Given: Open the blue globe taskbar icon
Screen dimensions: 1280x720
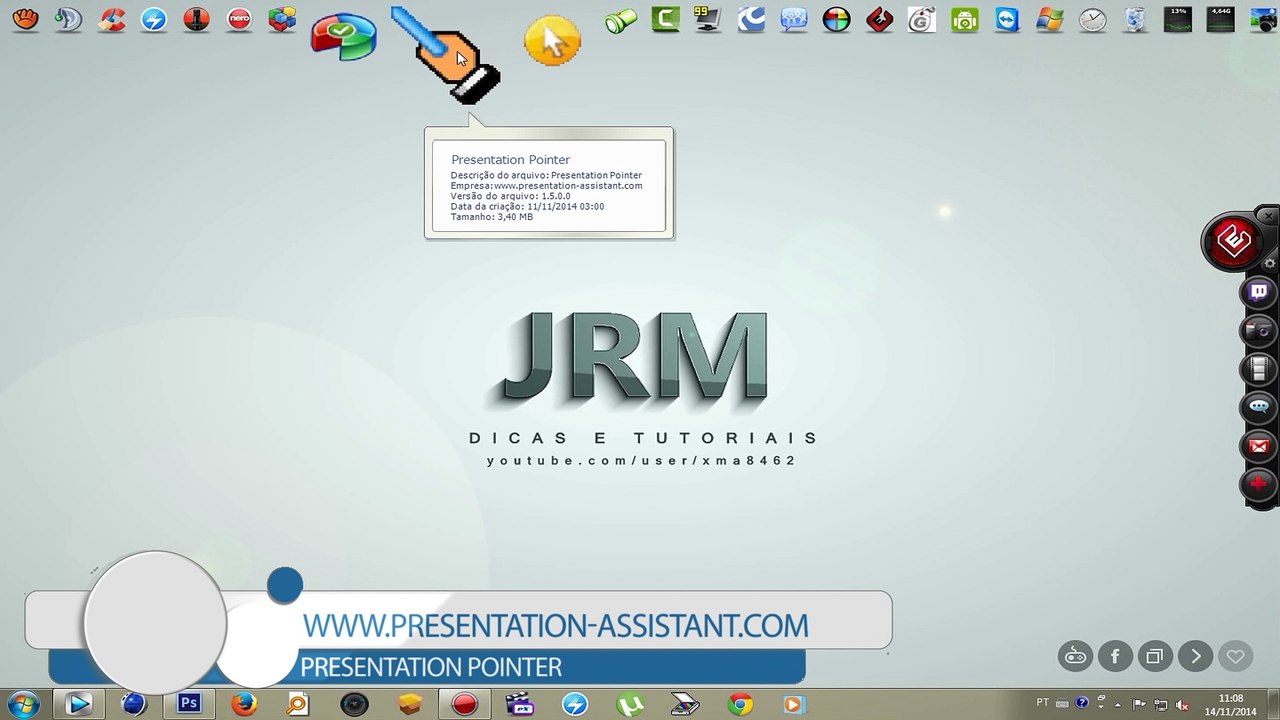Looking at the screenshot, I should click(134, 704).
